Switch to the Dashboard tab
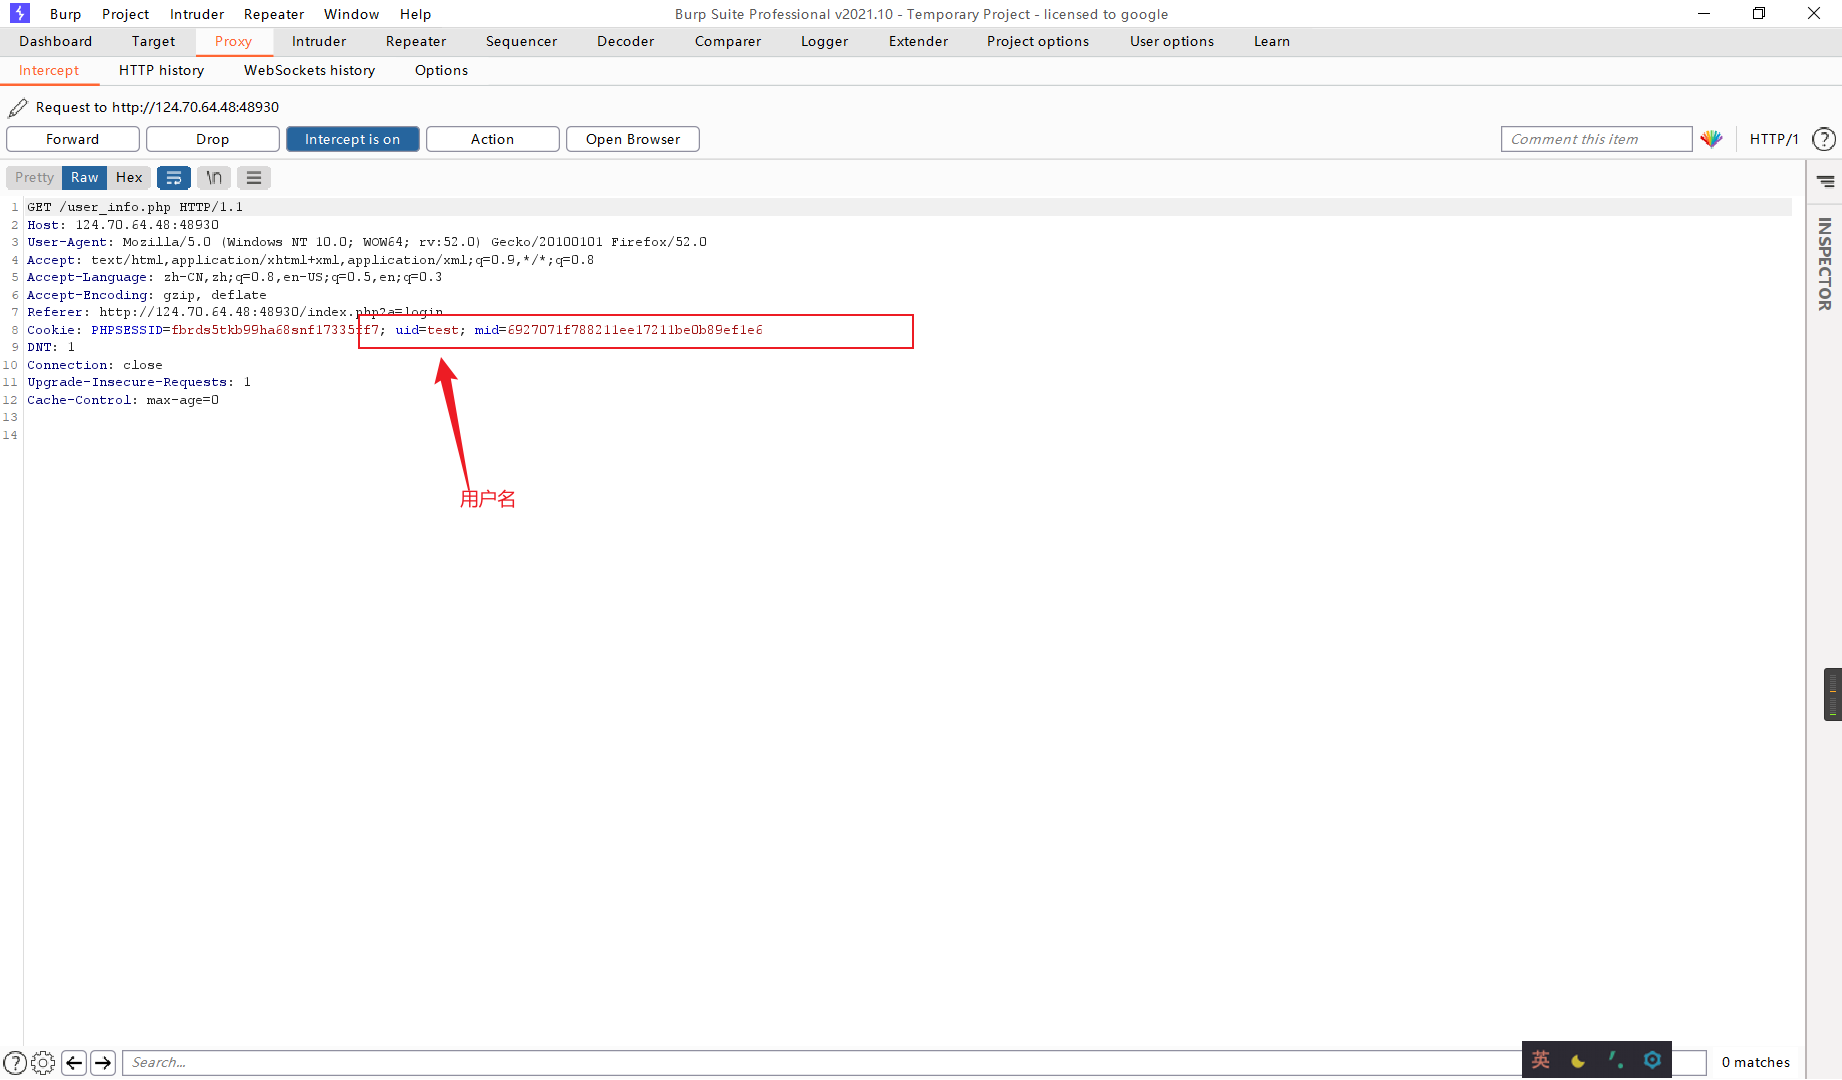Viewport: 1842px width, 1080px height. pos(56,41)
